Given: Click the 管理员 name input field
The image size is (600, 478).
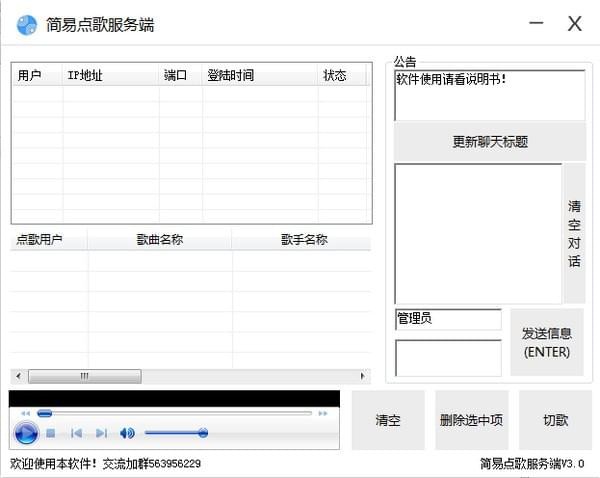Looking at the screenshot, I should [448, 319].
